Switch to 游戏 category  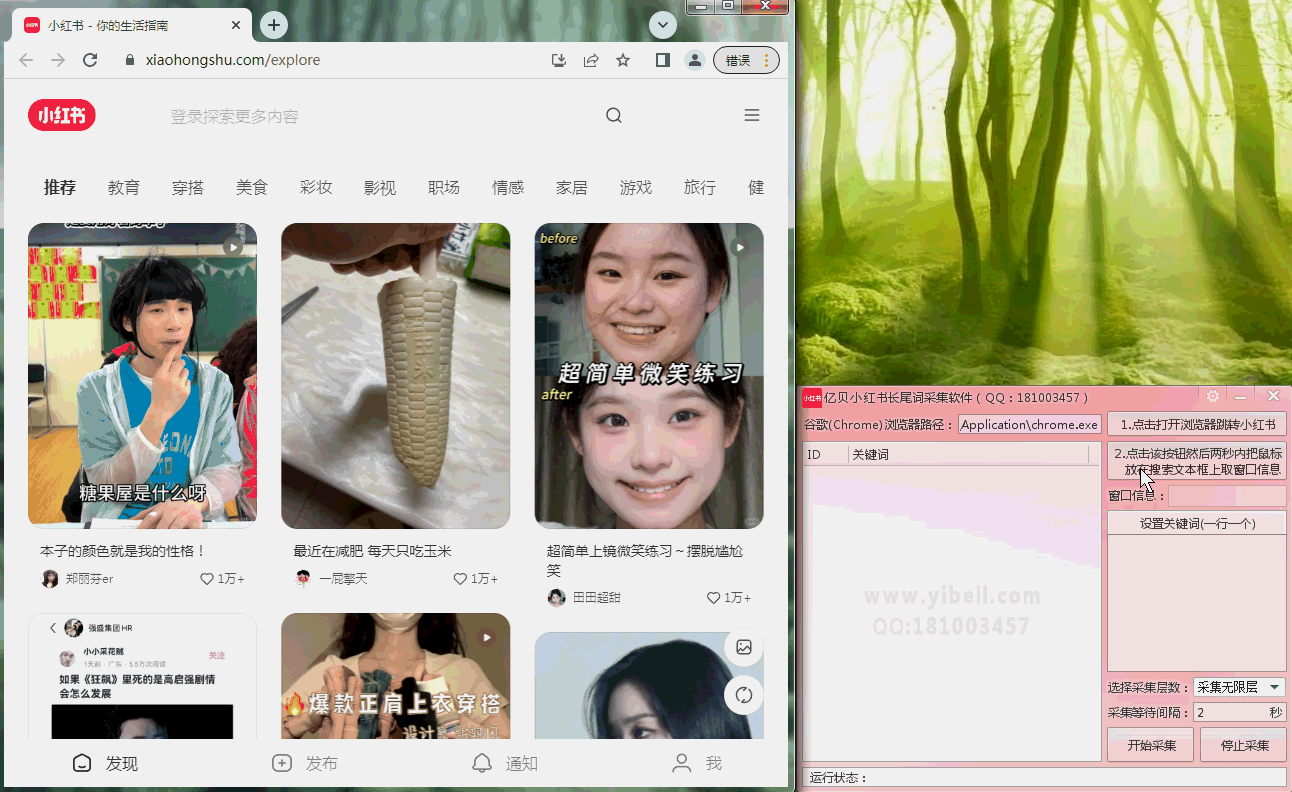click(x=636, y=187)
